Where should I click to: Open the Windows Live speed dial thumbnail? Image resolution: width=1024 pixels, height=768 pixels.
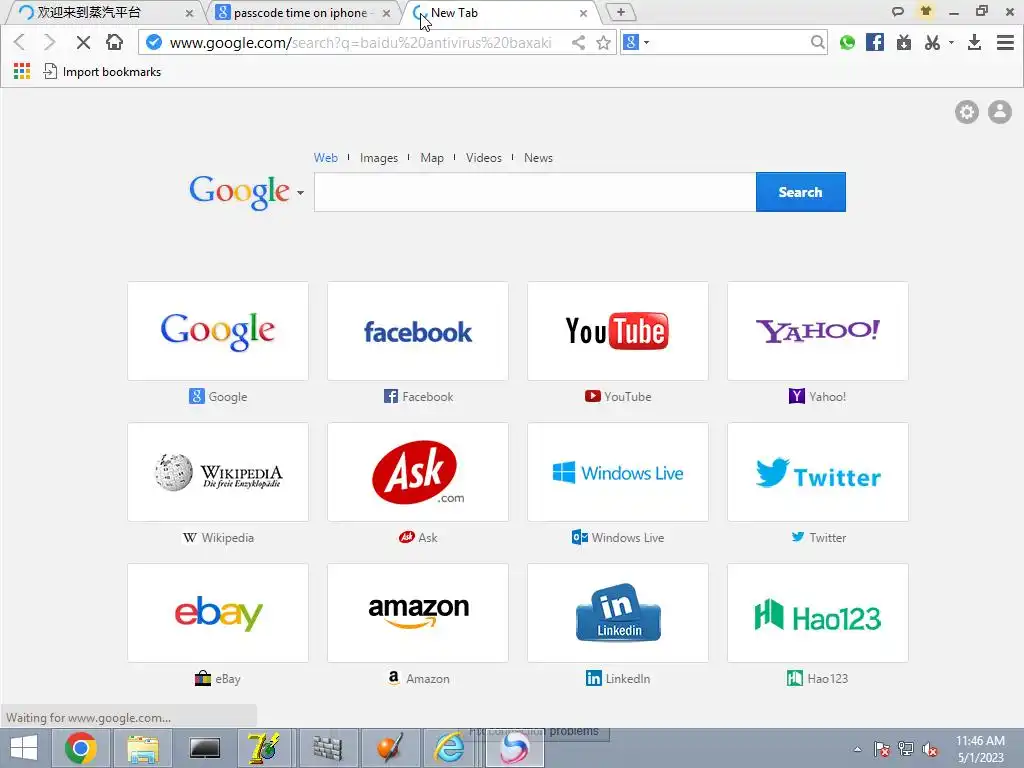618,472
